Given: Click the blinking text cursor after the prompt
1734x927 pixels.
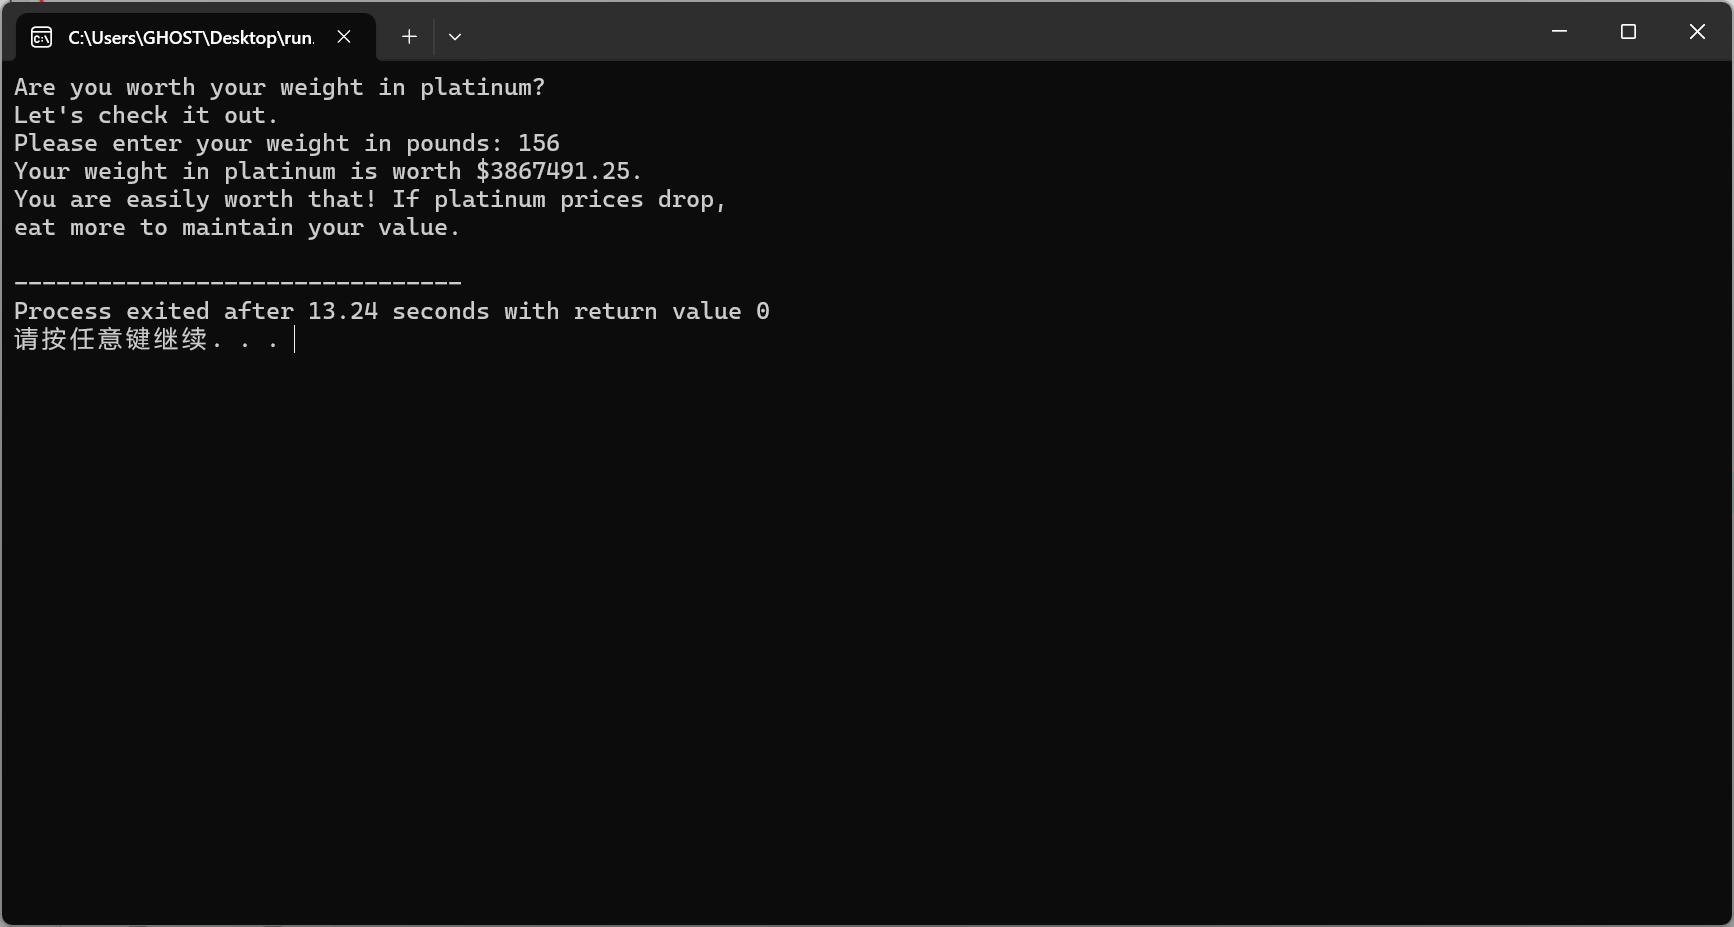Looking at the screenshot, I should click(x=295, y=339).
